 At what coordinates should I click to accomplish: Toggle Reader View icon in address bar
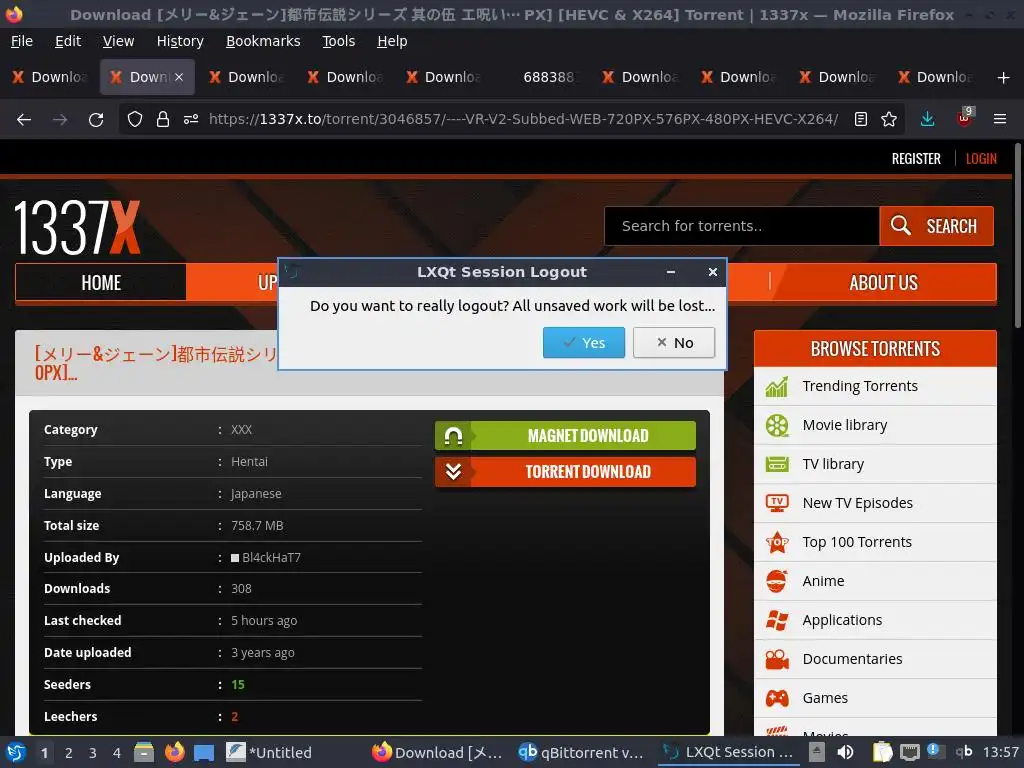861,119
